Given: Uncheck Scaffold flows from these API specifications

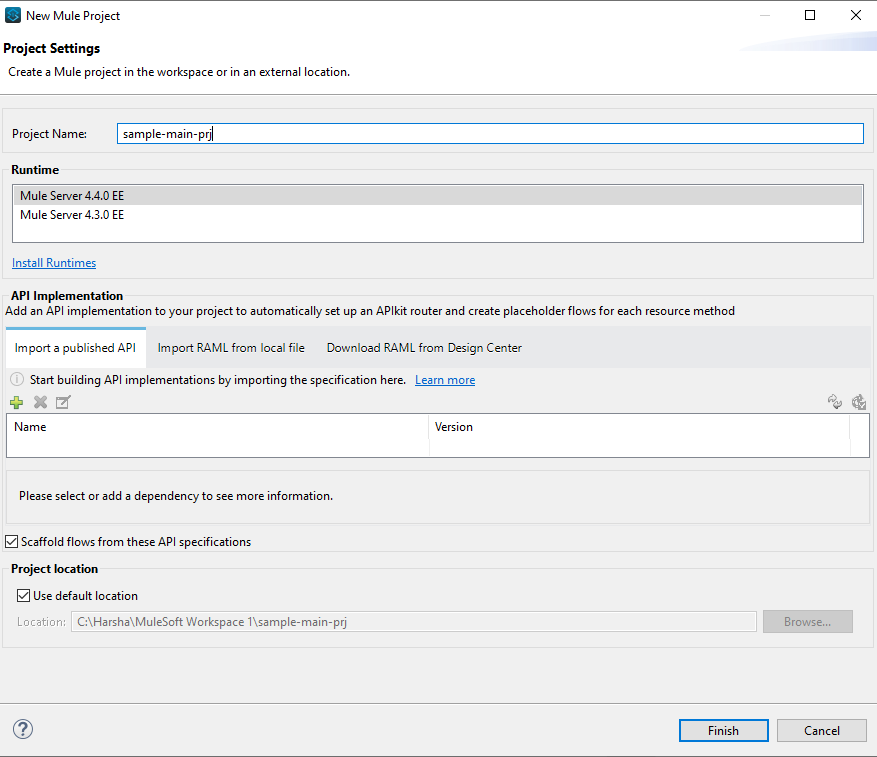Looking at the screenshot, I should click(10, 540).
